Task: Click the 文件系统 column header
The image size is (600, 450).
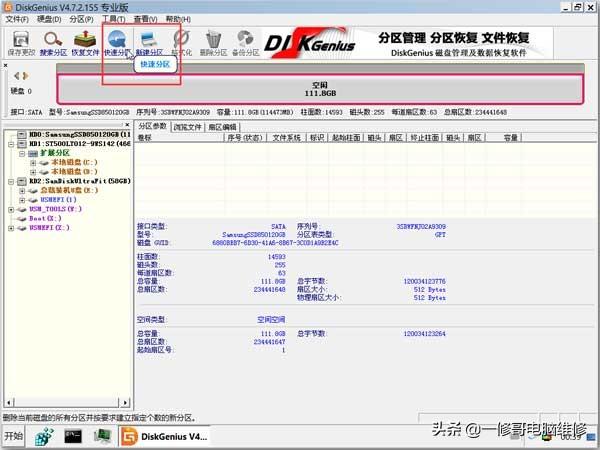Action: coord(287,137)
